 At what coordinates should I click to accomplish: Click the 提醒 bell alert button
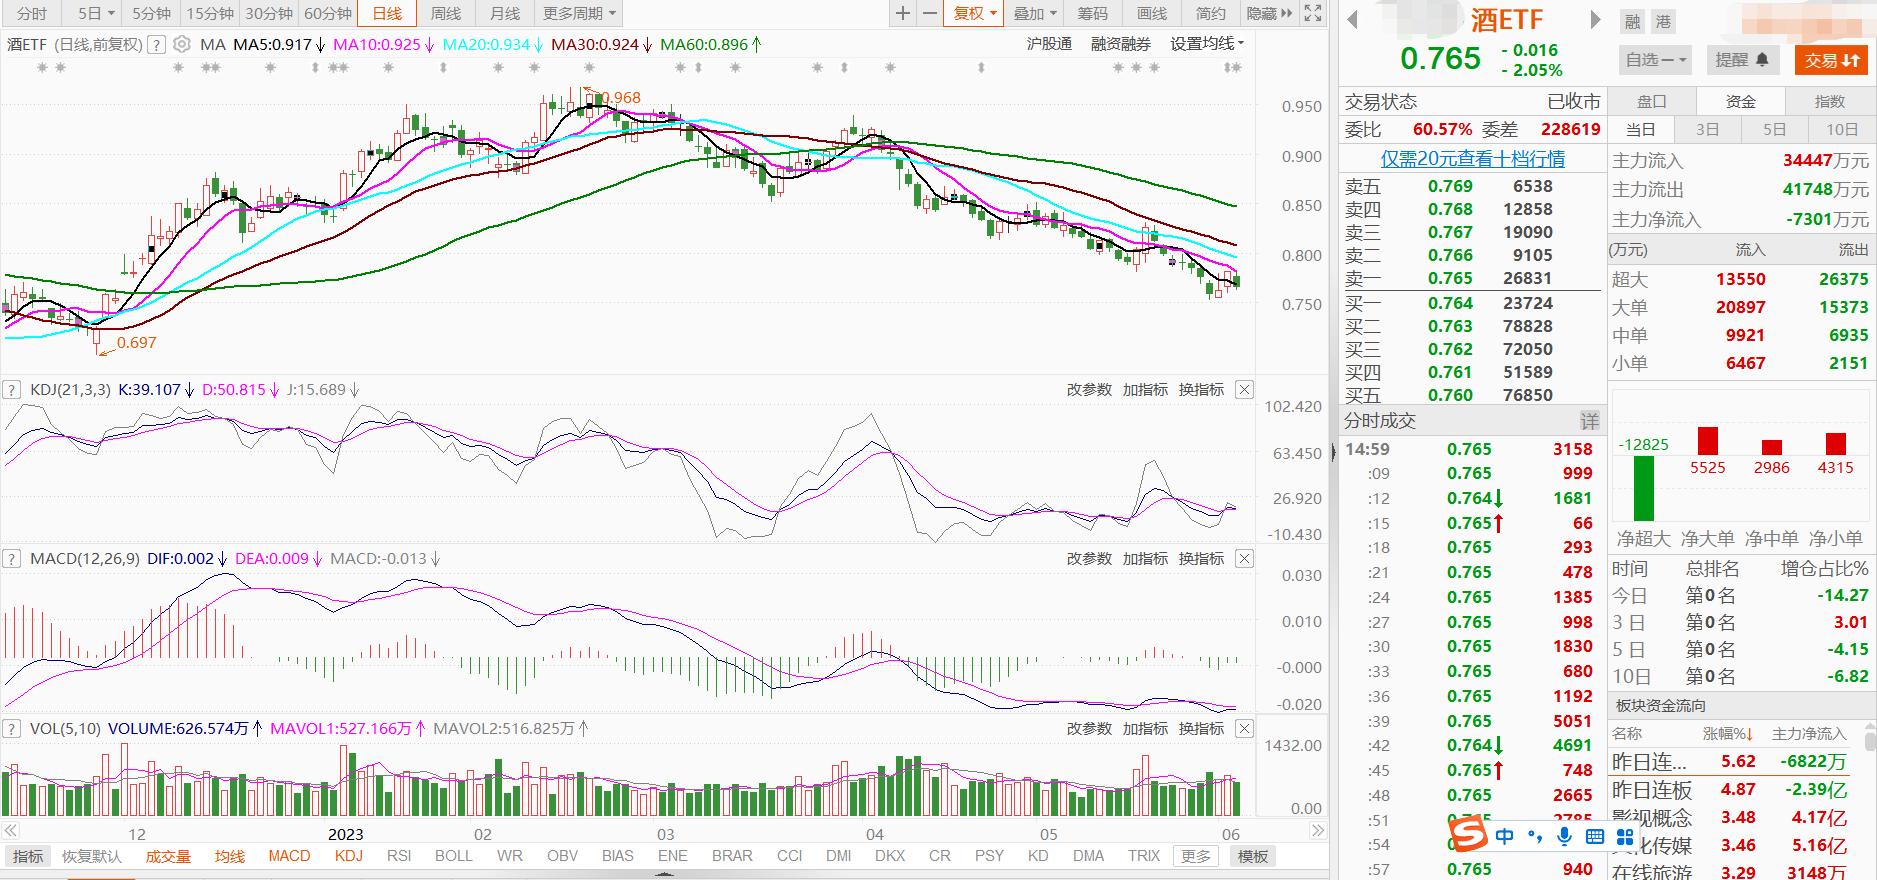[1742, 60]
